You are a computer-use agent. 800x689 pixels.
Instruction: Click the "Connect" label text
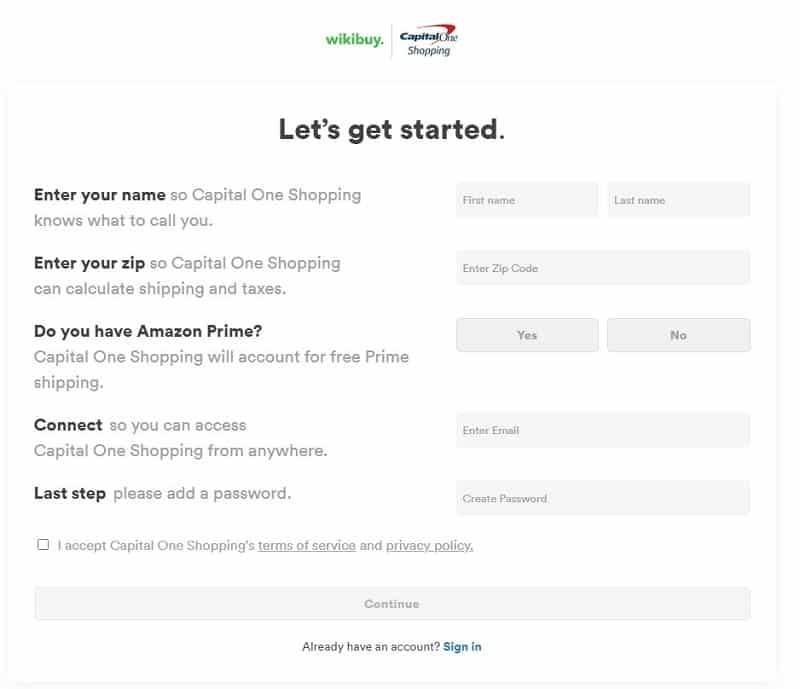[x=68, y=425]
